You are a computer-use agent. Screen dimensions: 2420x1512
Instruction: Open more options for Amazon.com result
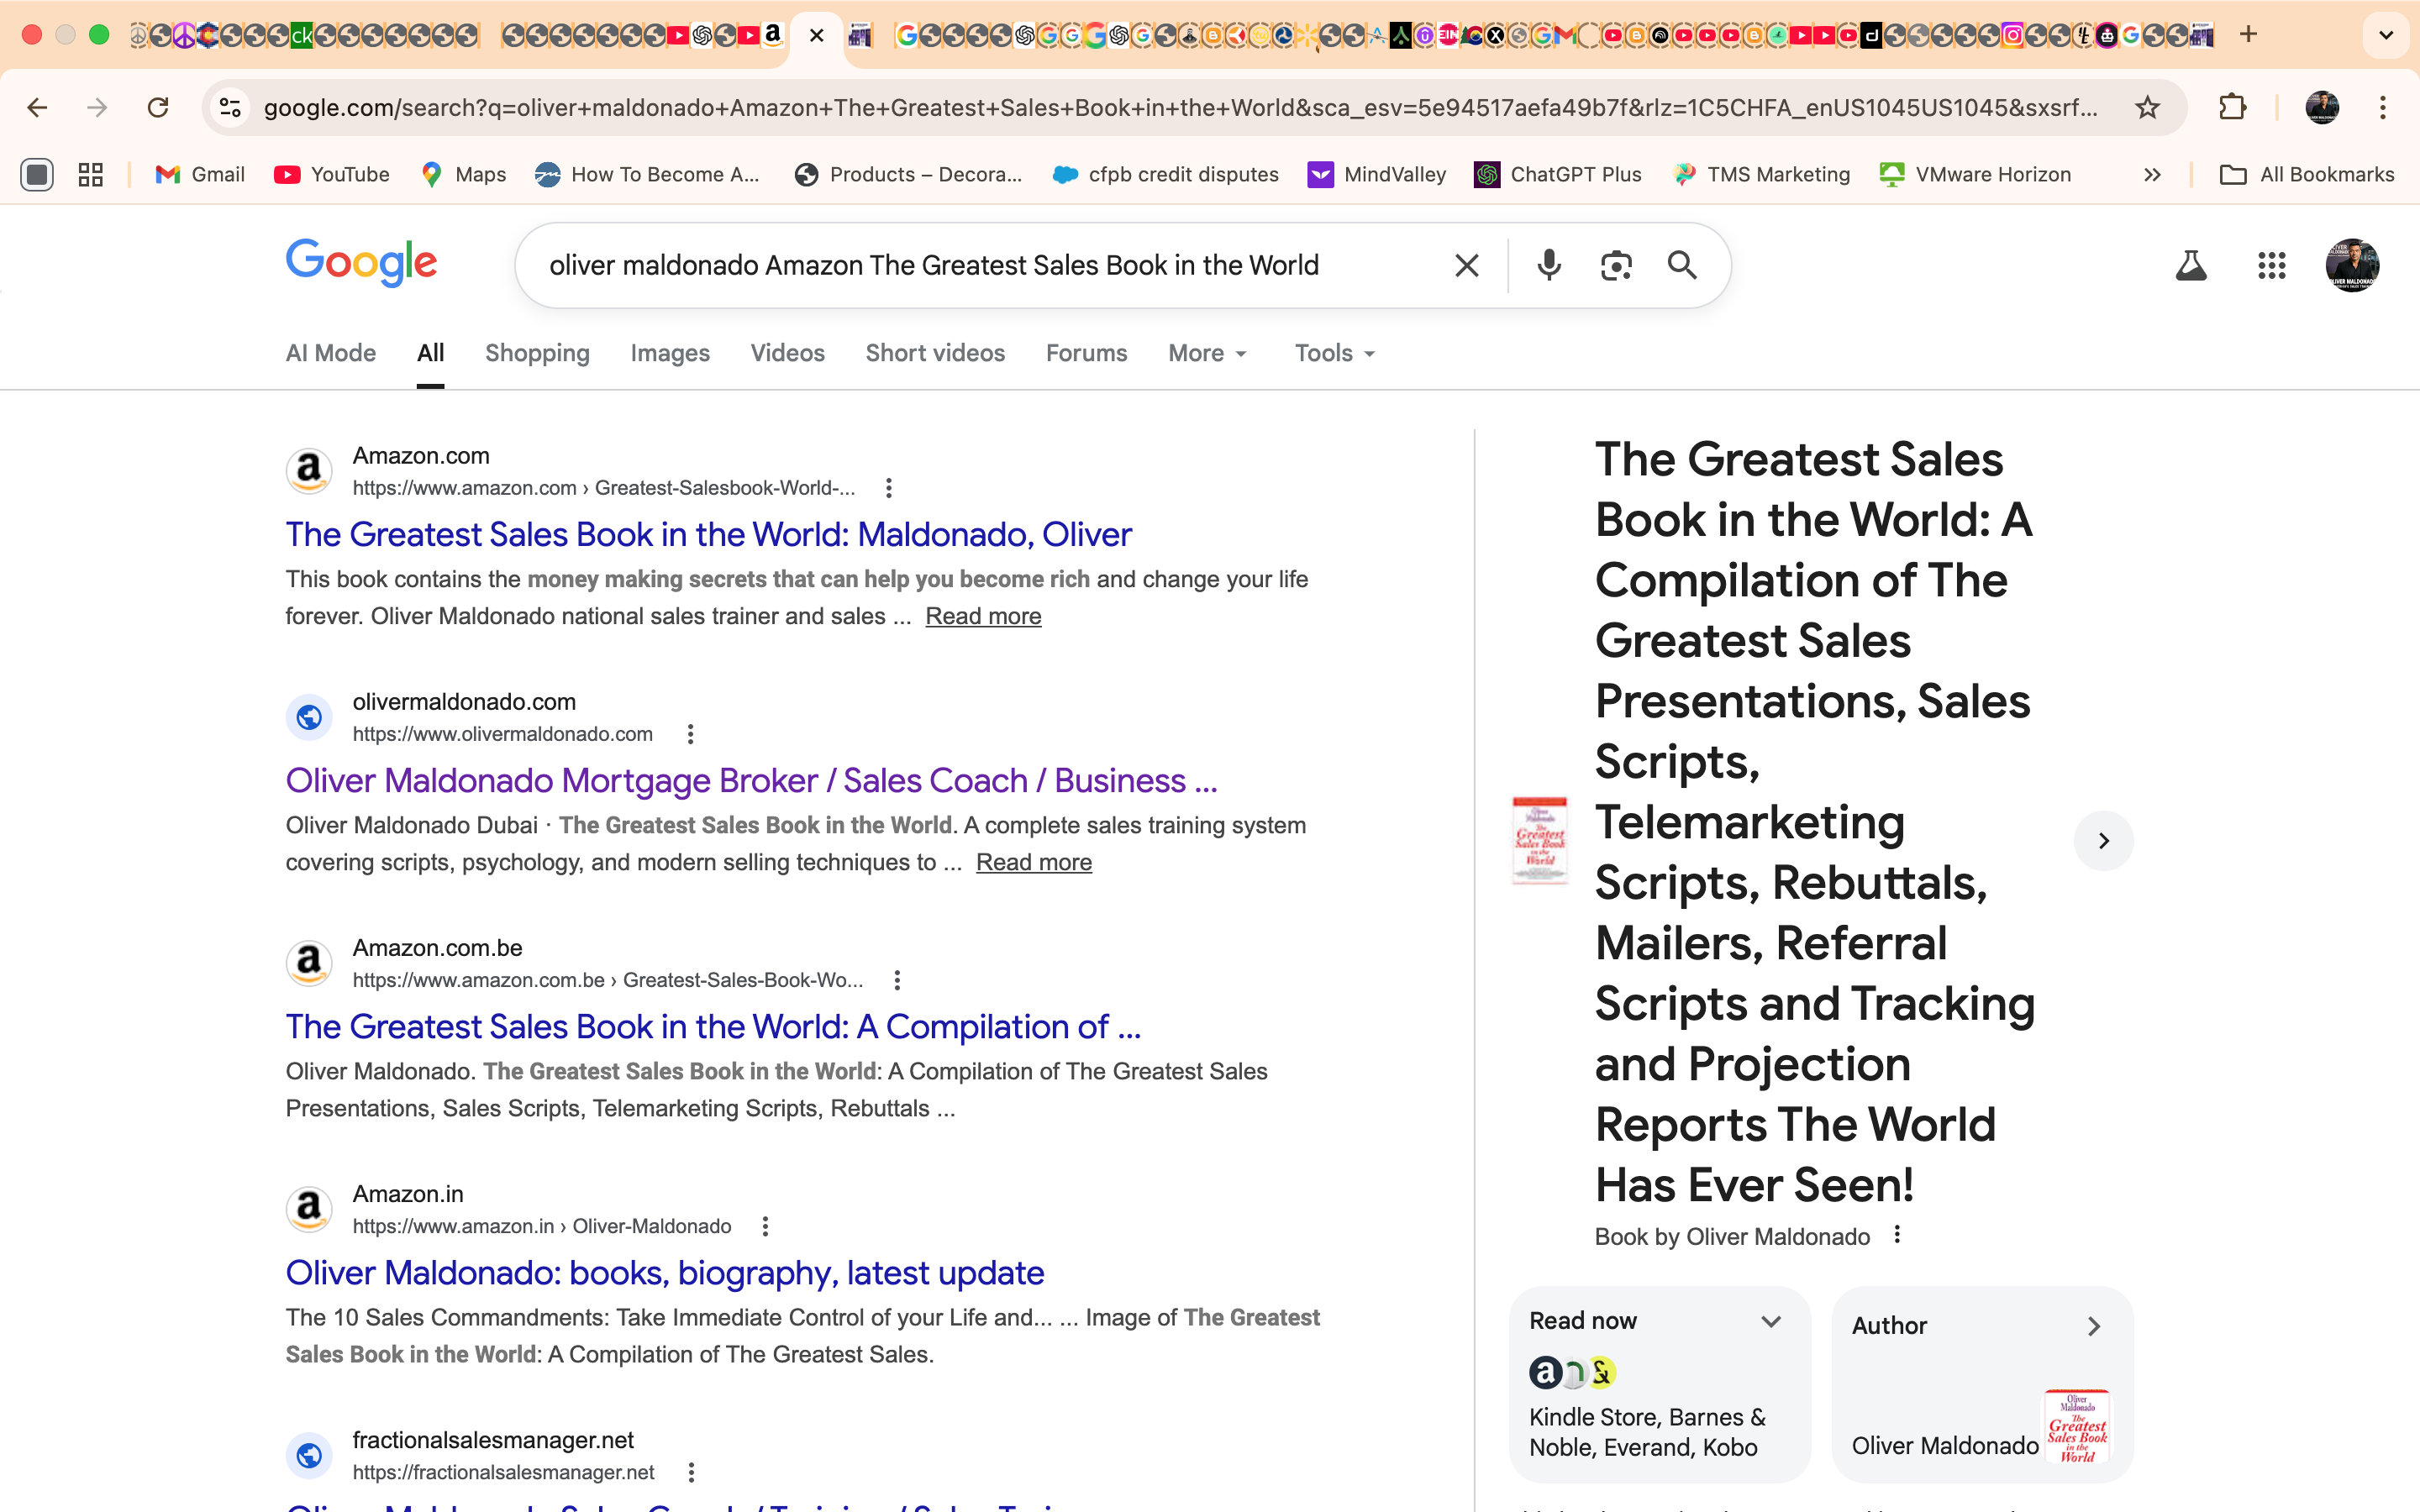pos(888,488)
